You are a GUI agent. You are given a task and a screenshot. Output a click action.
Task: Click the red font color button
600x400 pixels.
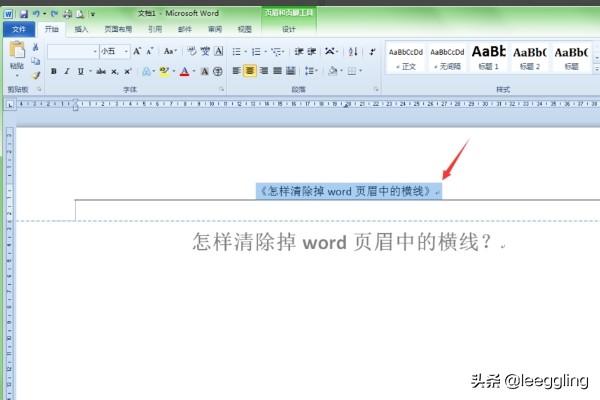(x=184, y=71)
